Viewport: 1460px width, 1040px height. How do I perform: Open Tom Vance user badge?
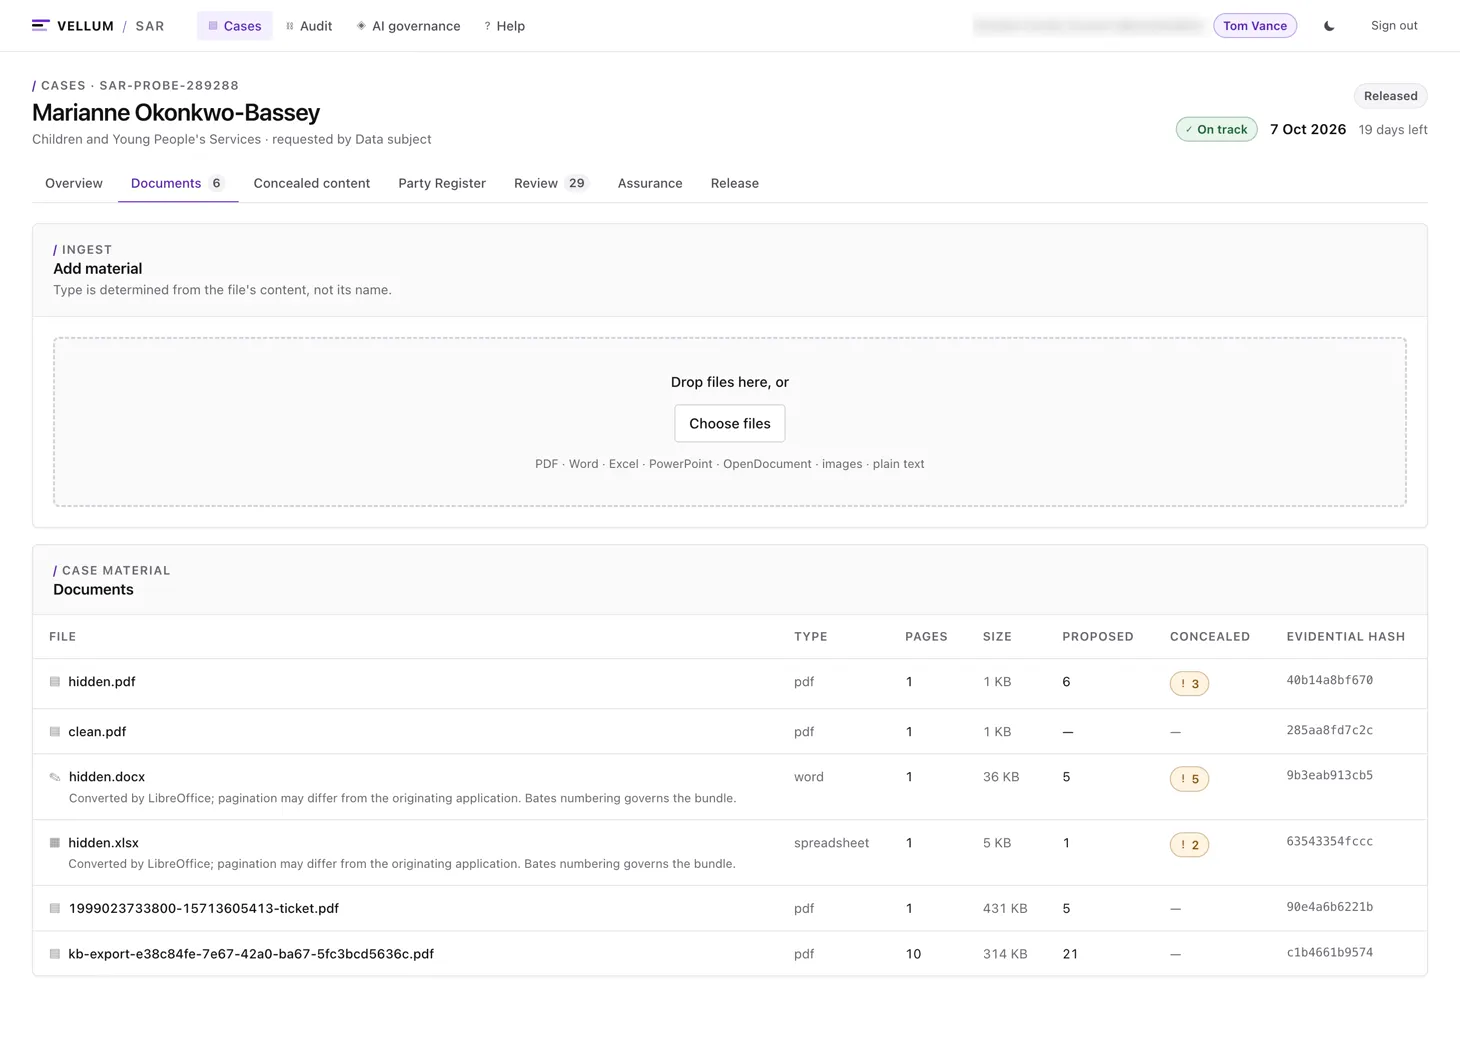tap(1255, 26)
